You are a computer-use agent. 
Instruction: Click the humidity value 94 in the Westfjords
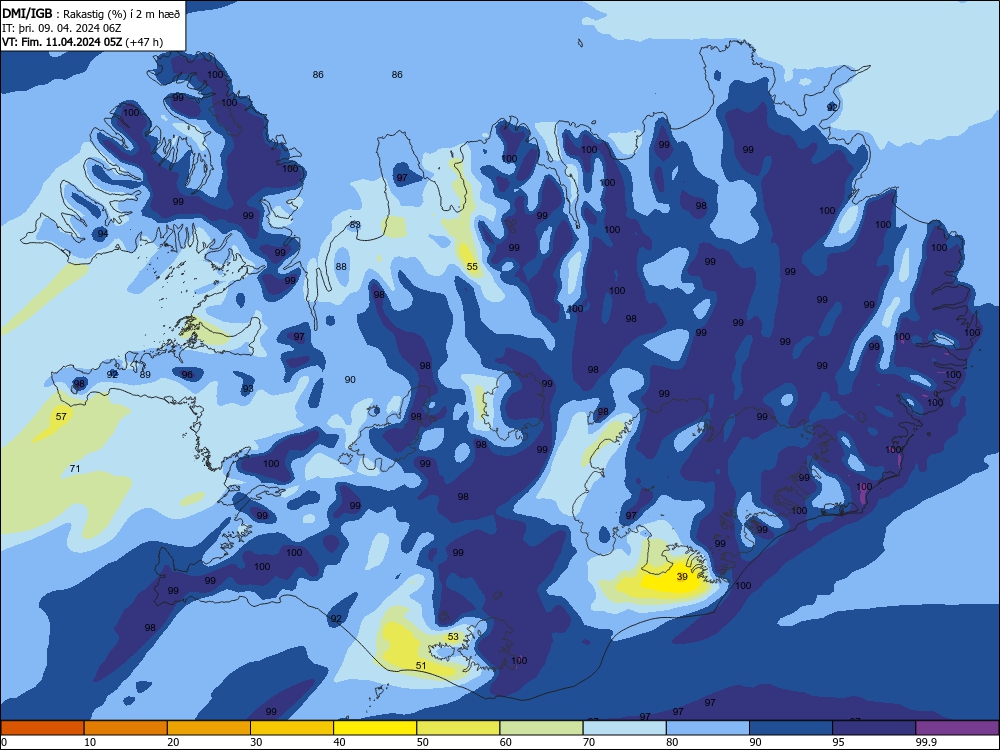(103, 233)
